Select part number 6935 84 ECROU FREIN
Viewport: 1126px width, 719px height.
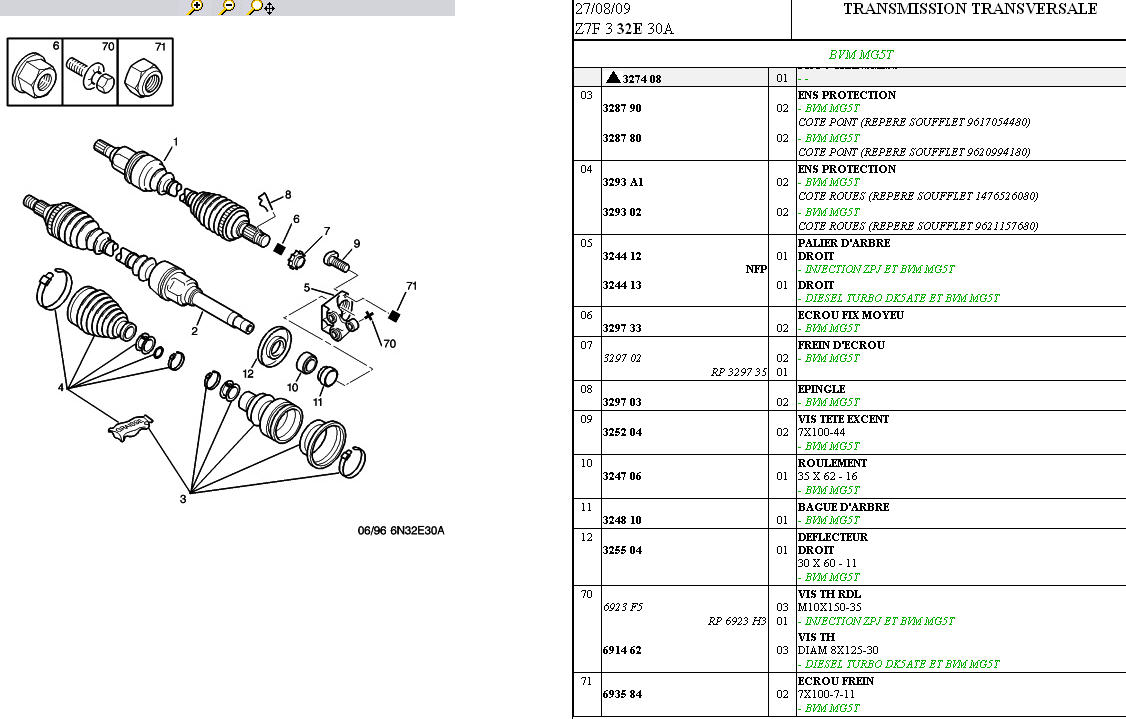[622, 694]
